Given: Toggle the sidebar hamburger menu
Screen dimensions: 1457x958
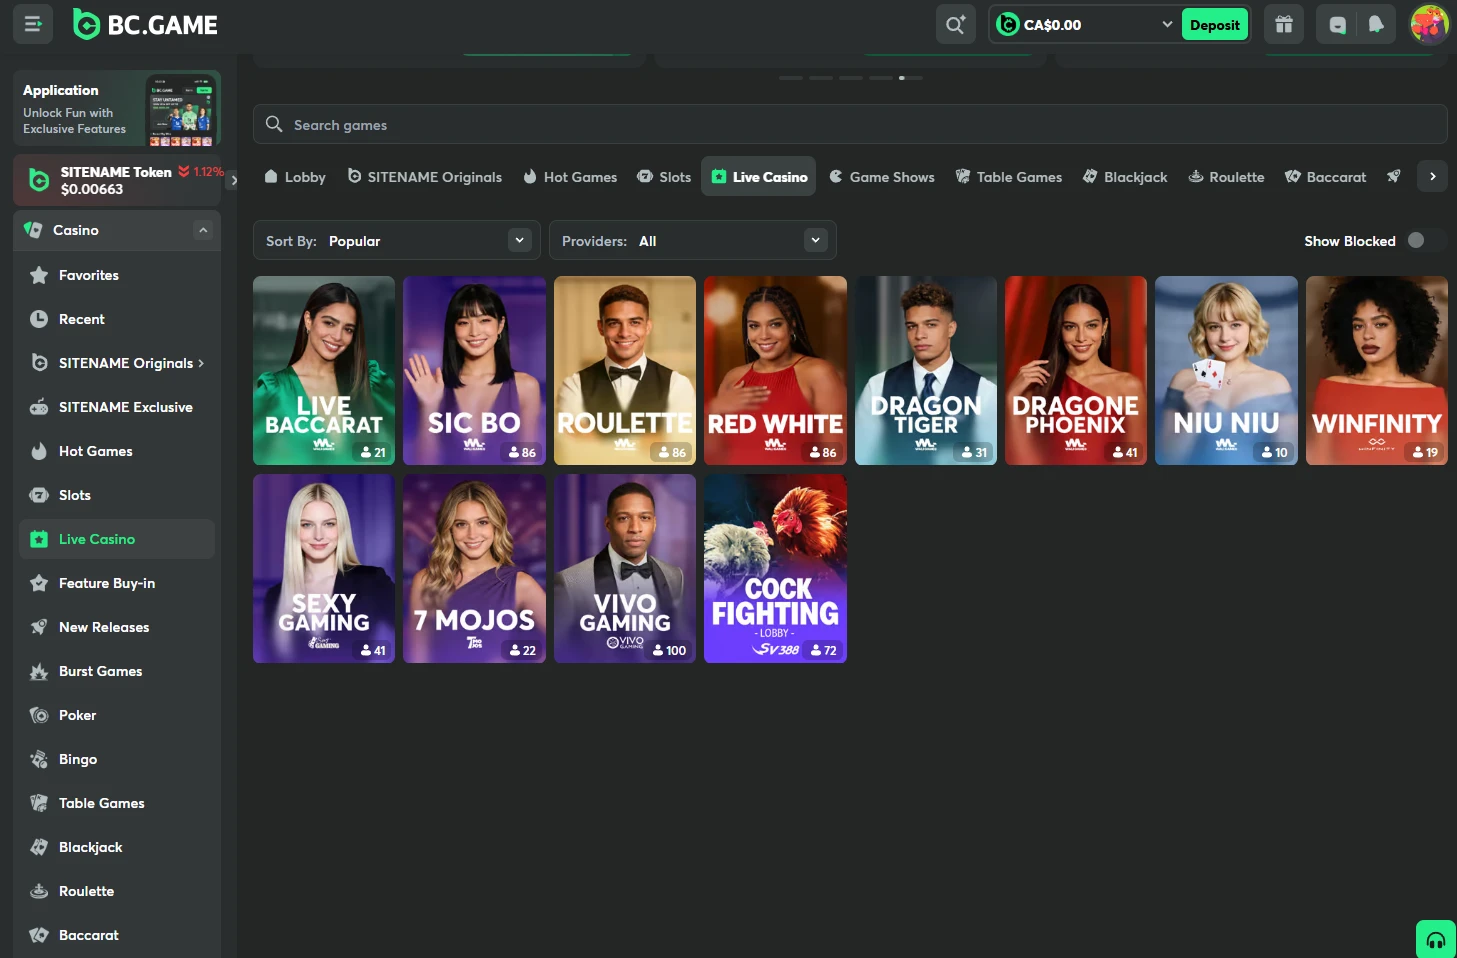Looking at the screenshot, I should (32, 23).
